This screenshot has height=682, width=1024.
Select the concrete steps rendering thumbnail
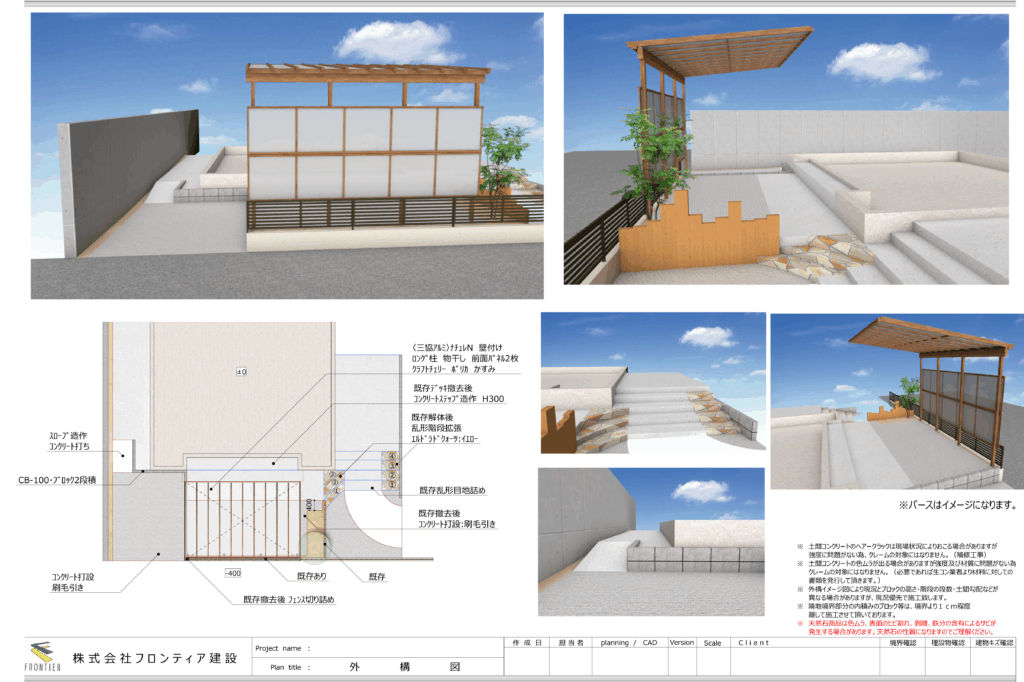[x=650, y=383]
